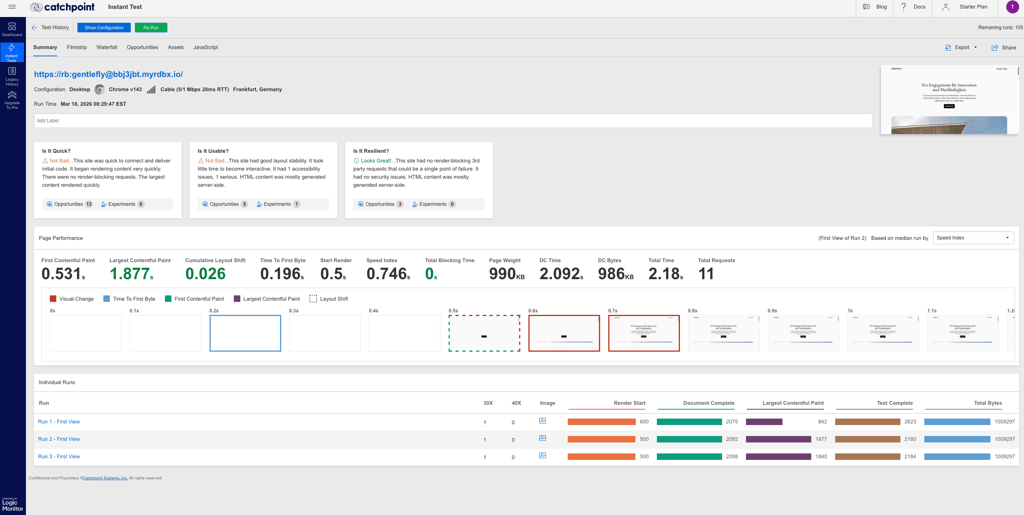Open Run 2 - First View link
The height and width of the screenshot is (515, 1024).
pyautogui.click(x=59, y=439)
